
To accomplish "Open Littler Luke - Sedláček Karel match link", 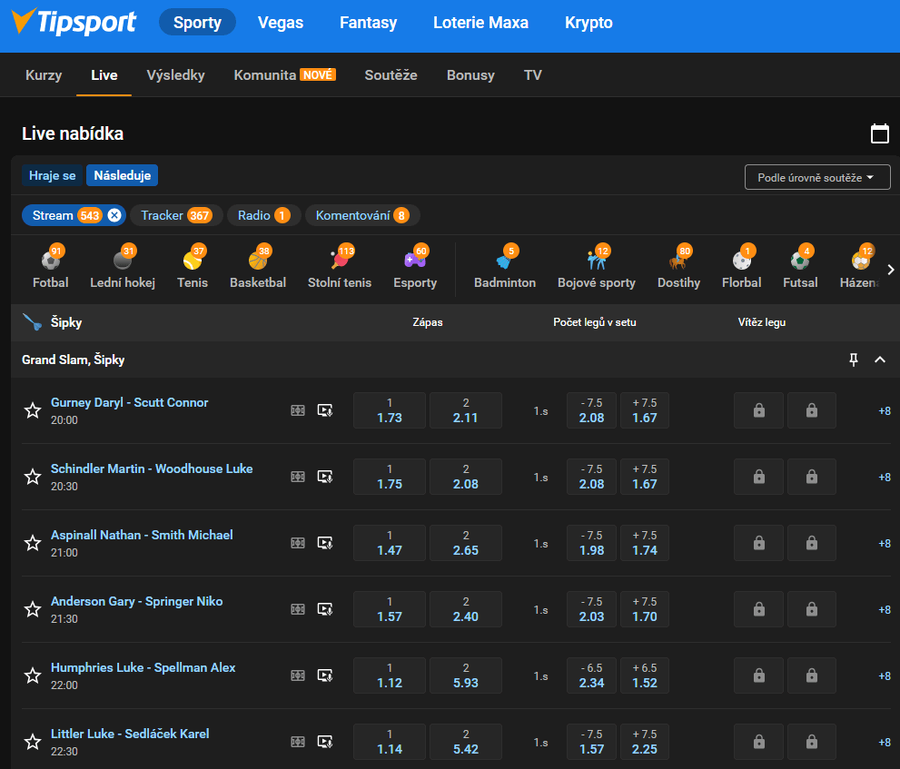I will click(x=130, y=734).
